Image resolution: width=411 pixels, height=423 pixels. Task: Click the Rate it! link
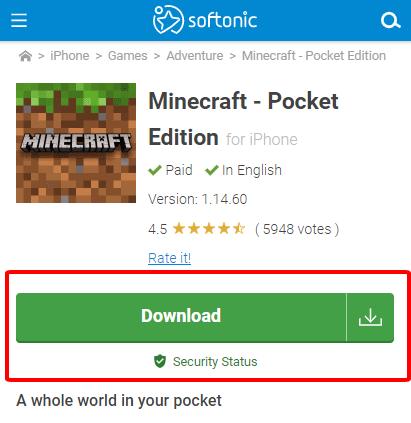169,258
